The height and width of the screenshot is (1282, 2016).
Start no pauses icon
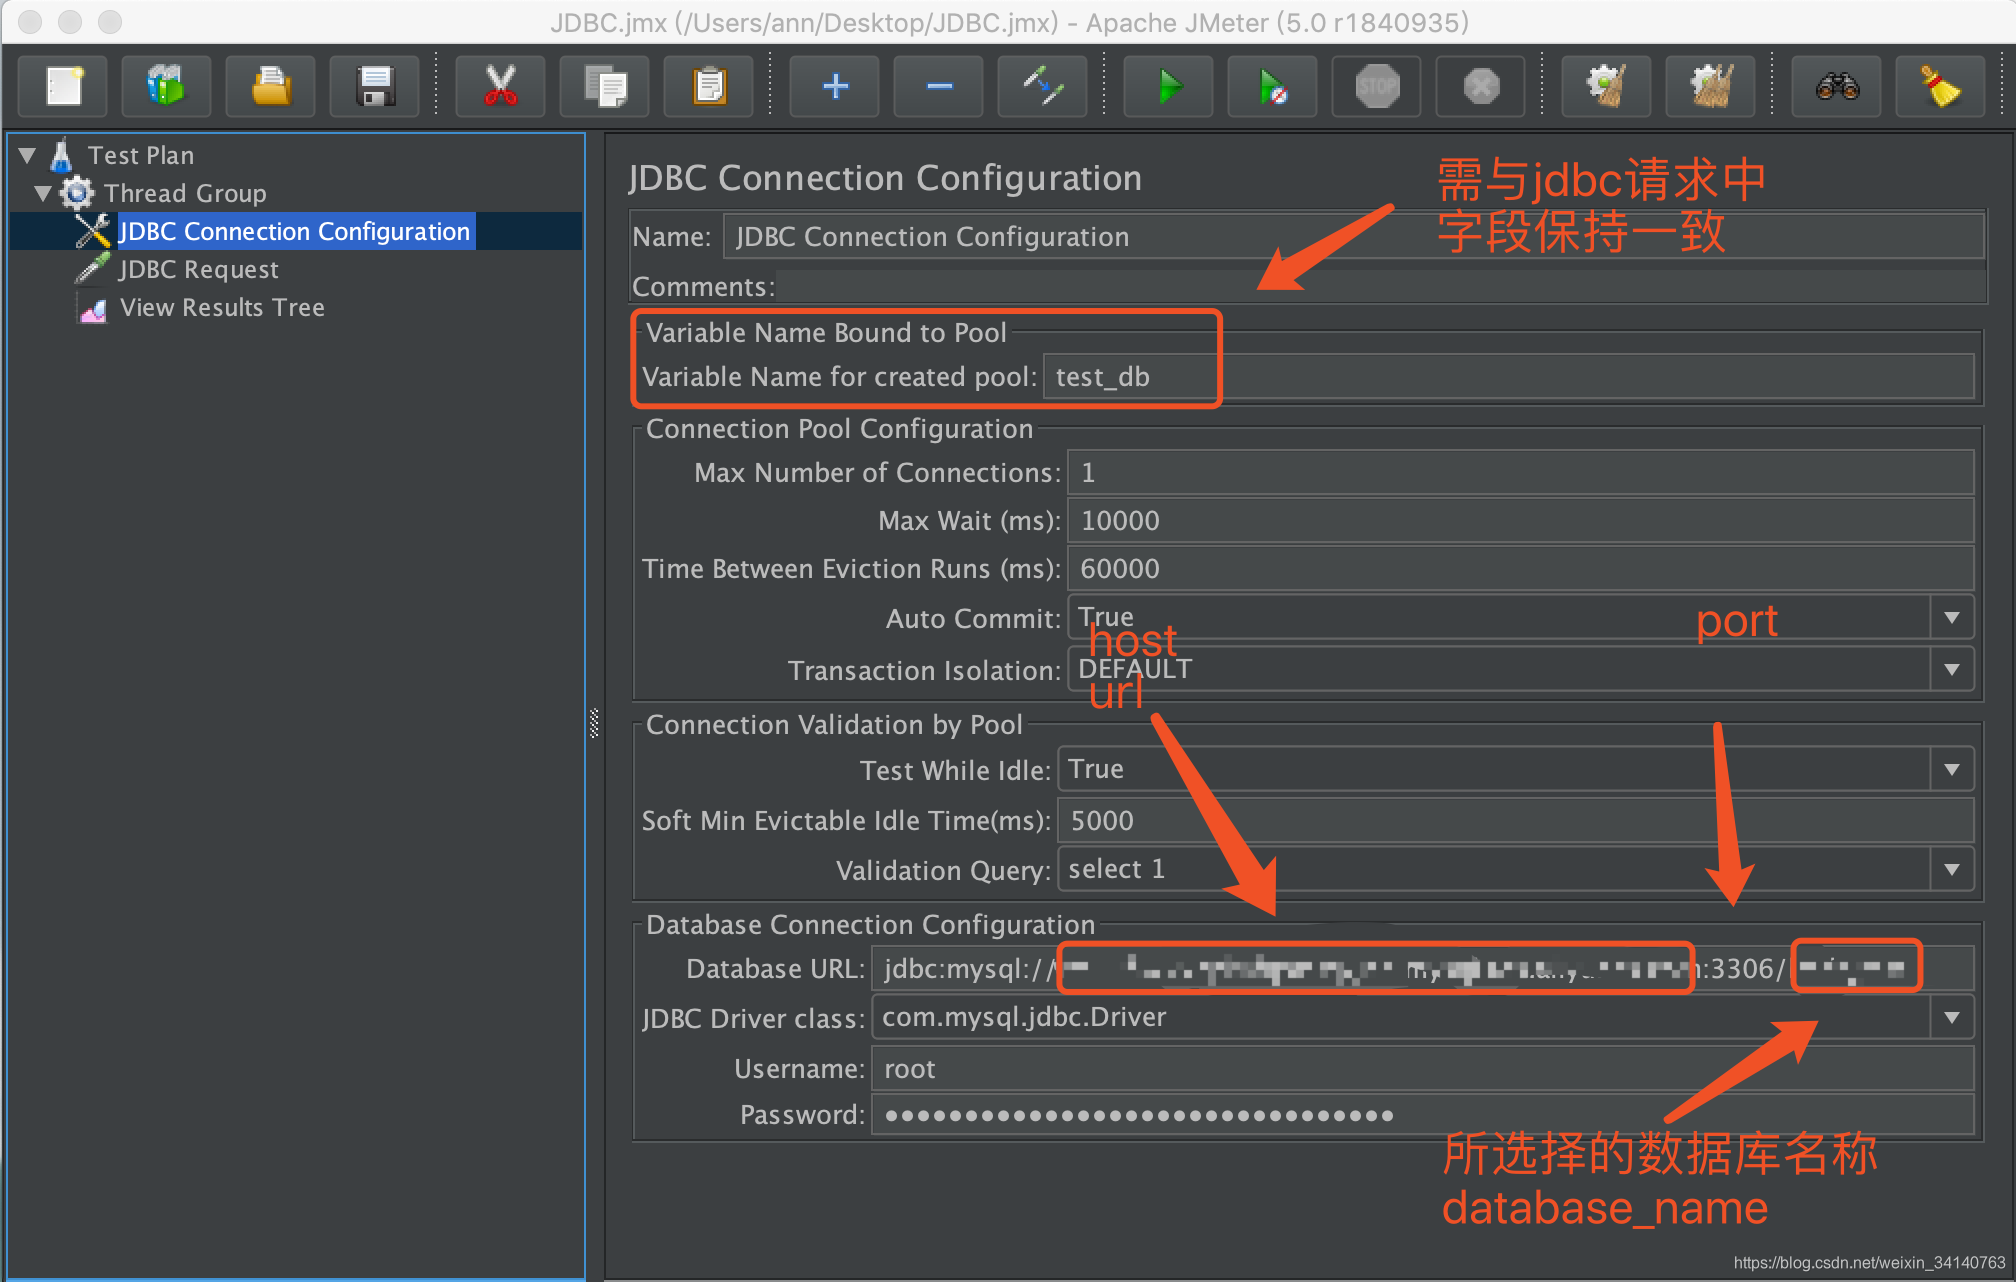[x=1273, y=86]
